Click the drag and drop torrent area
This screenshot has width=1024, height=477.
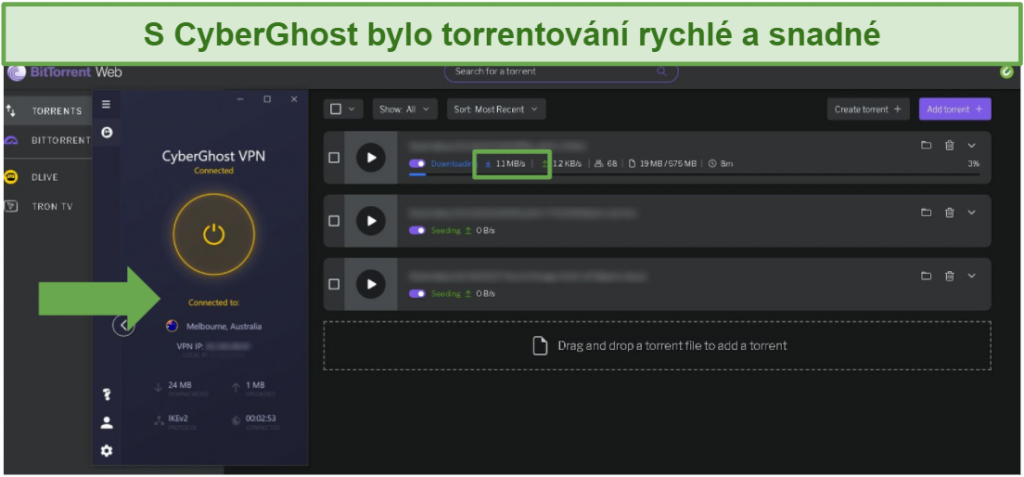657,346
